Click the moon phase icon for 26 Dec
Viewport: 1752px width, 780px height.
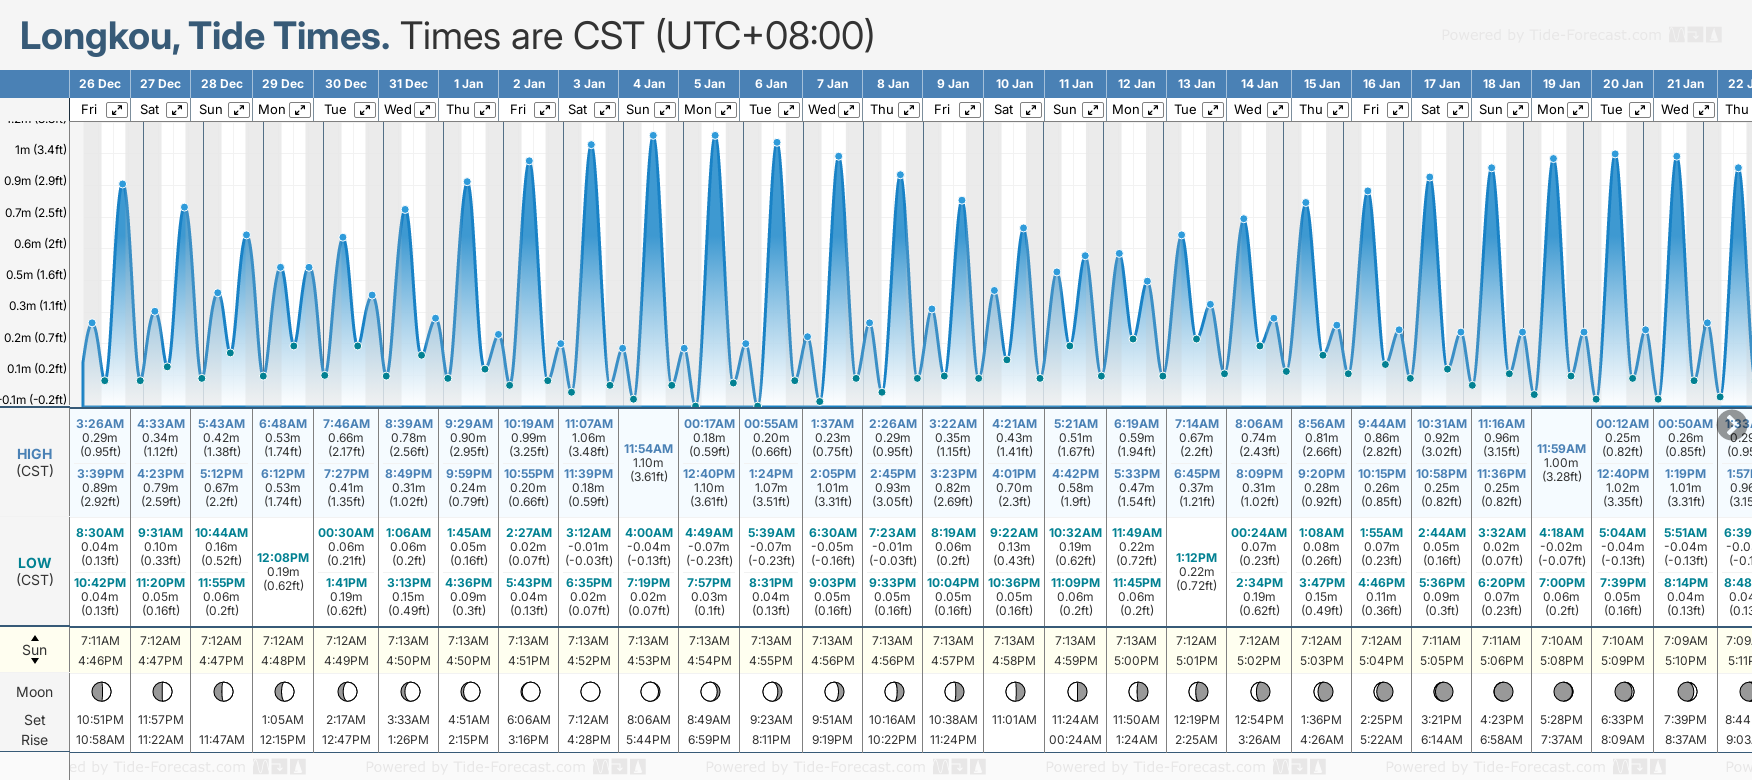[x=101, y=691]
